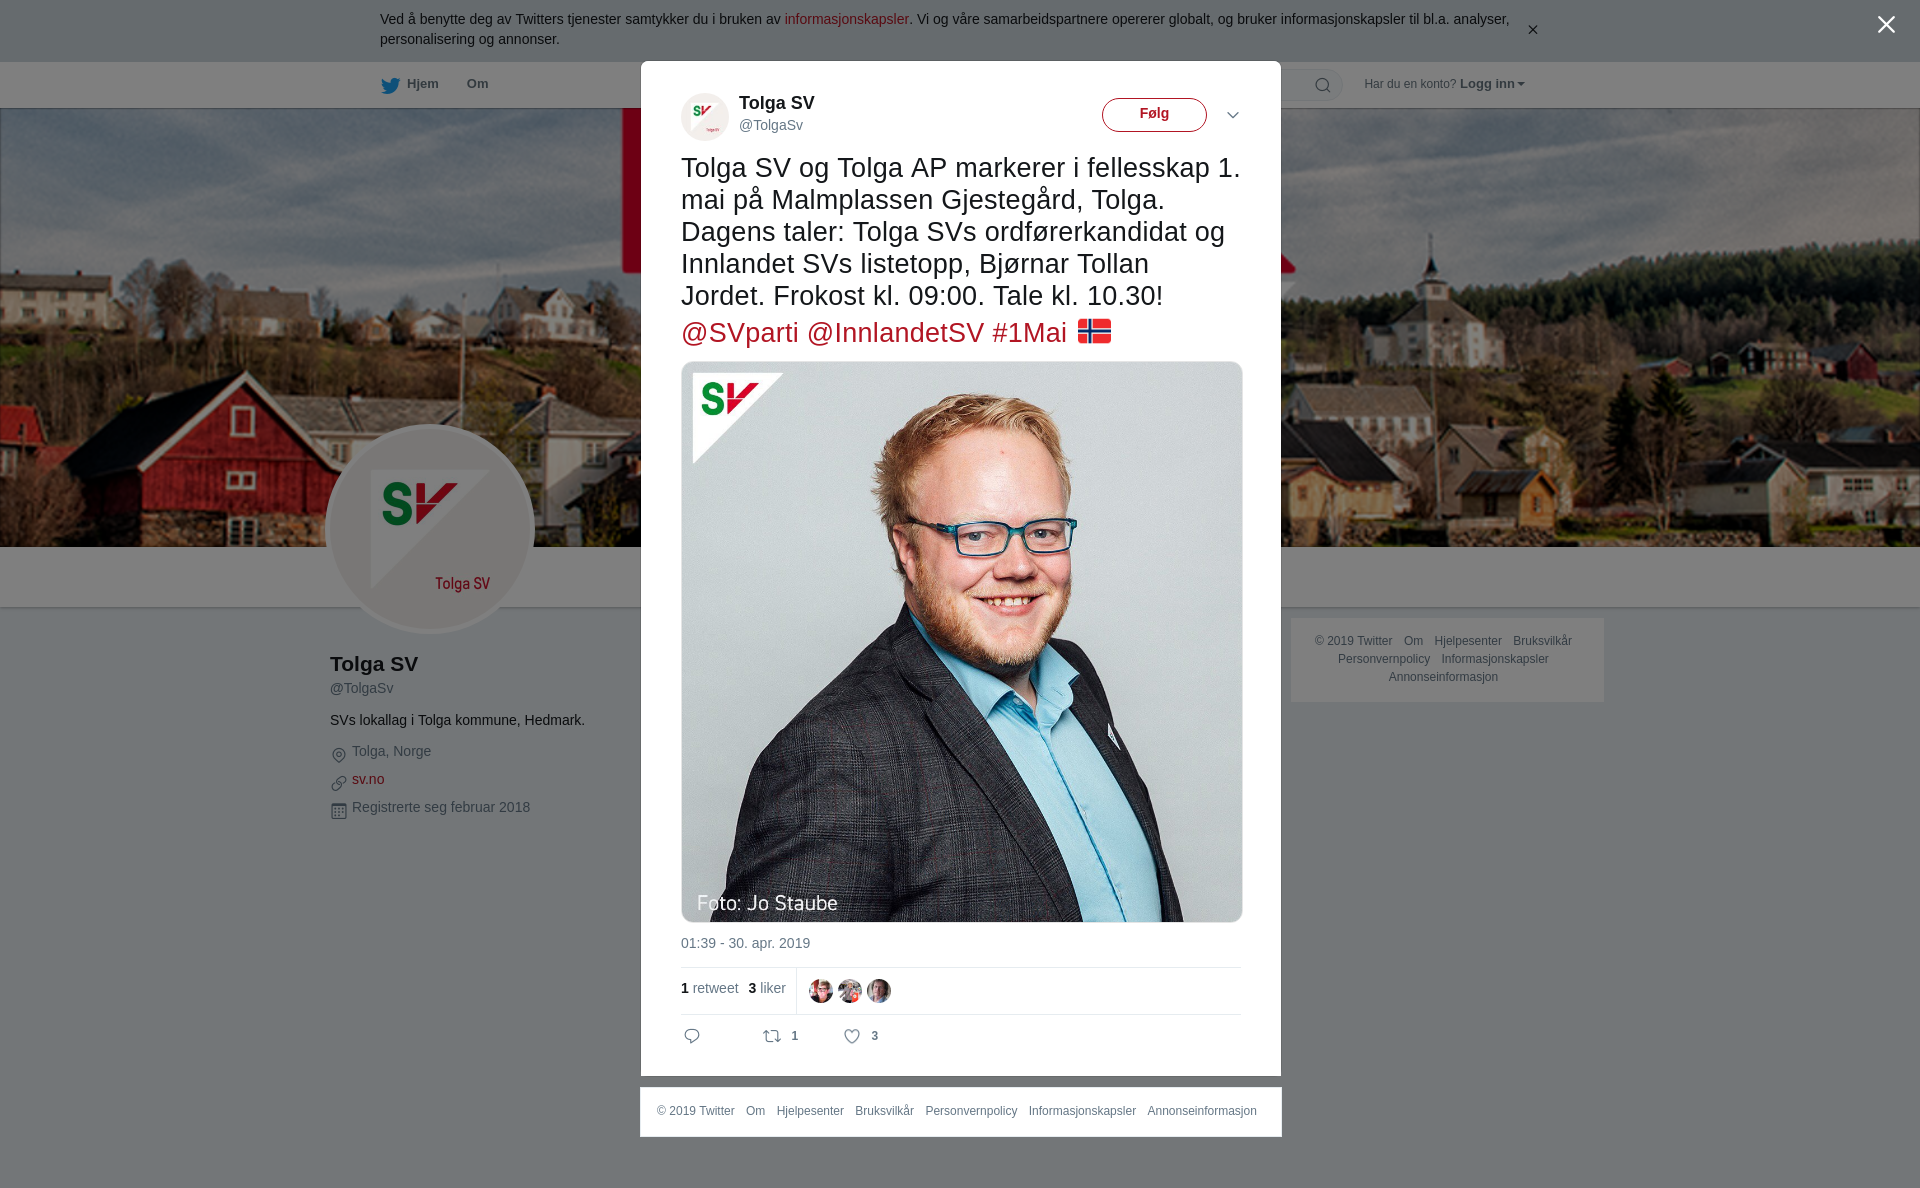Expand tweet options chevron next to Følg

point(1233,115)
